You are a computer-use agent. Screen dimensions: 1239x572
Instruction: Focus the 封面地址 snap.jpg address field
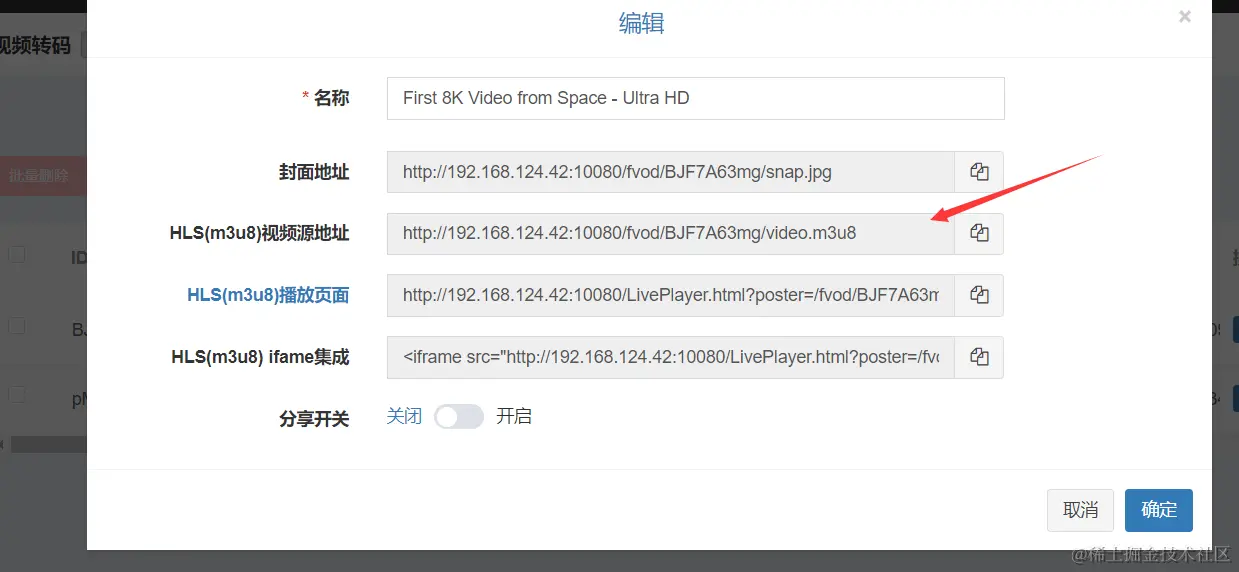[671, 172]
